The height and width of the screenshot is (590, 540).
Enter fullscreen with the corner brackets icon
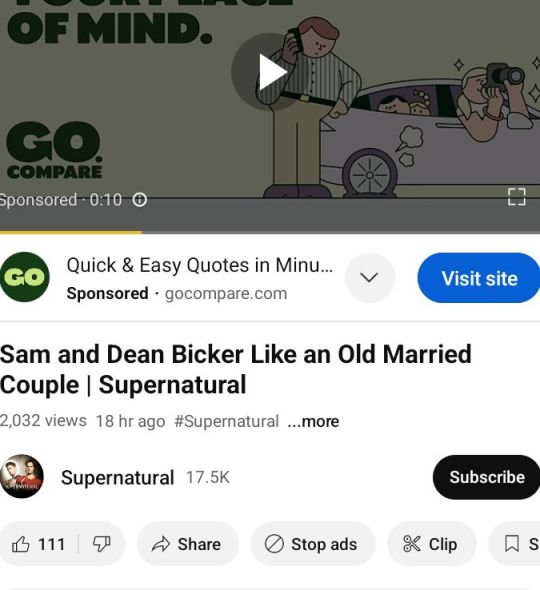(516, 197)
